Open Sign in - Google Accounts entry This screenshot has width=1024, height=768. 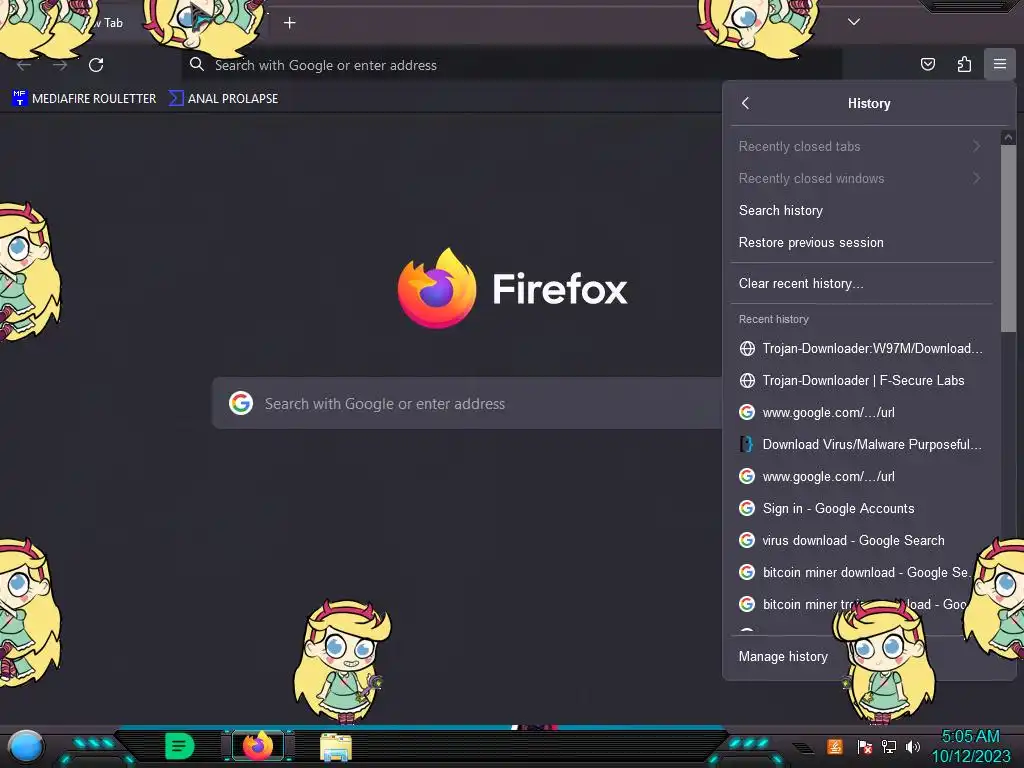[861, 508]
